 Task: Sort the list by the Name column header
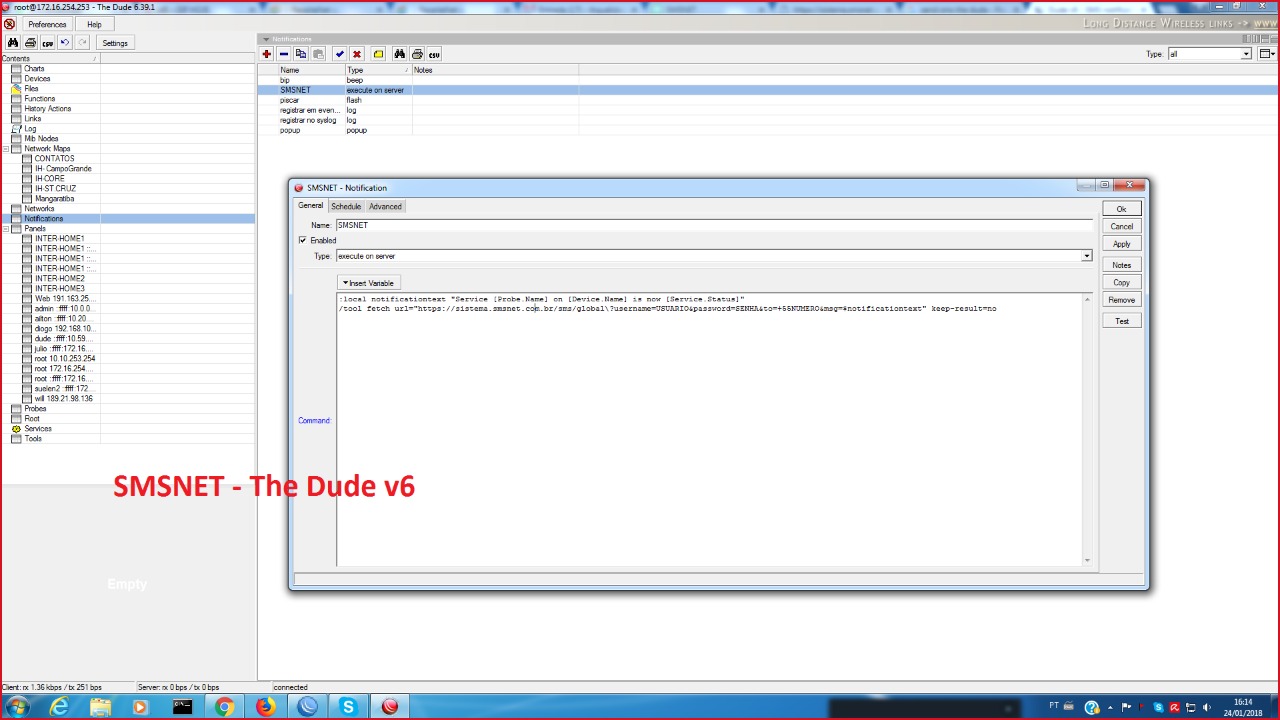311,70
